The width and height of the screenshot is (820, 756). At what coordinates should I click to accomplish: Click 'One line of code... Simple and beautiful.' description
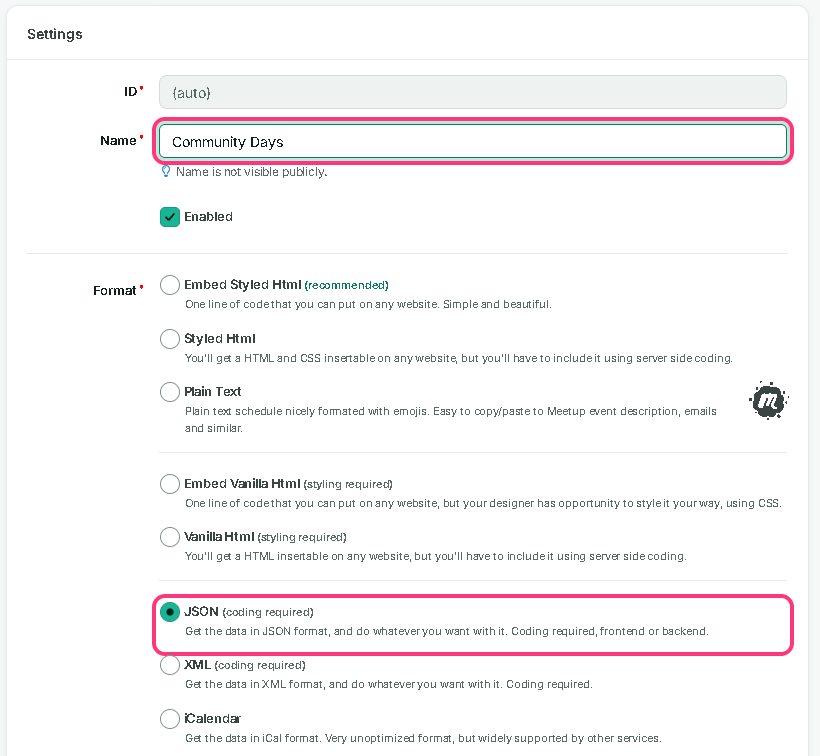(368, 304)
